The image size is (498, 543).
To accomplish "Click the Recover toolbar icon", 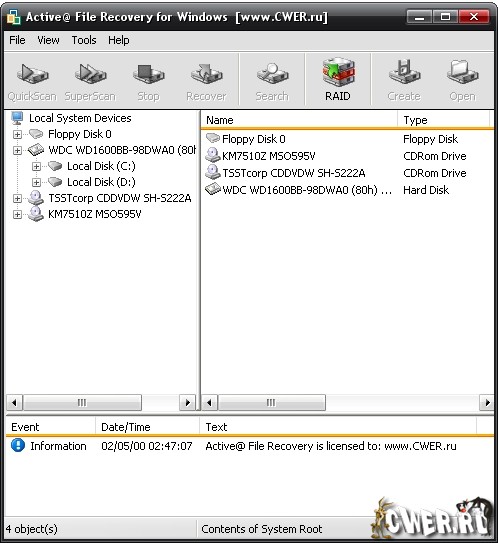I will click(x=206, y=80).
